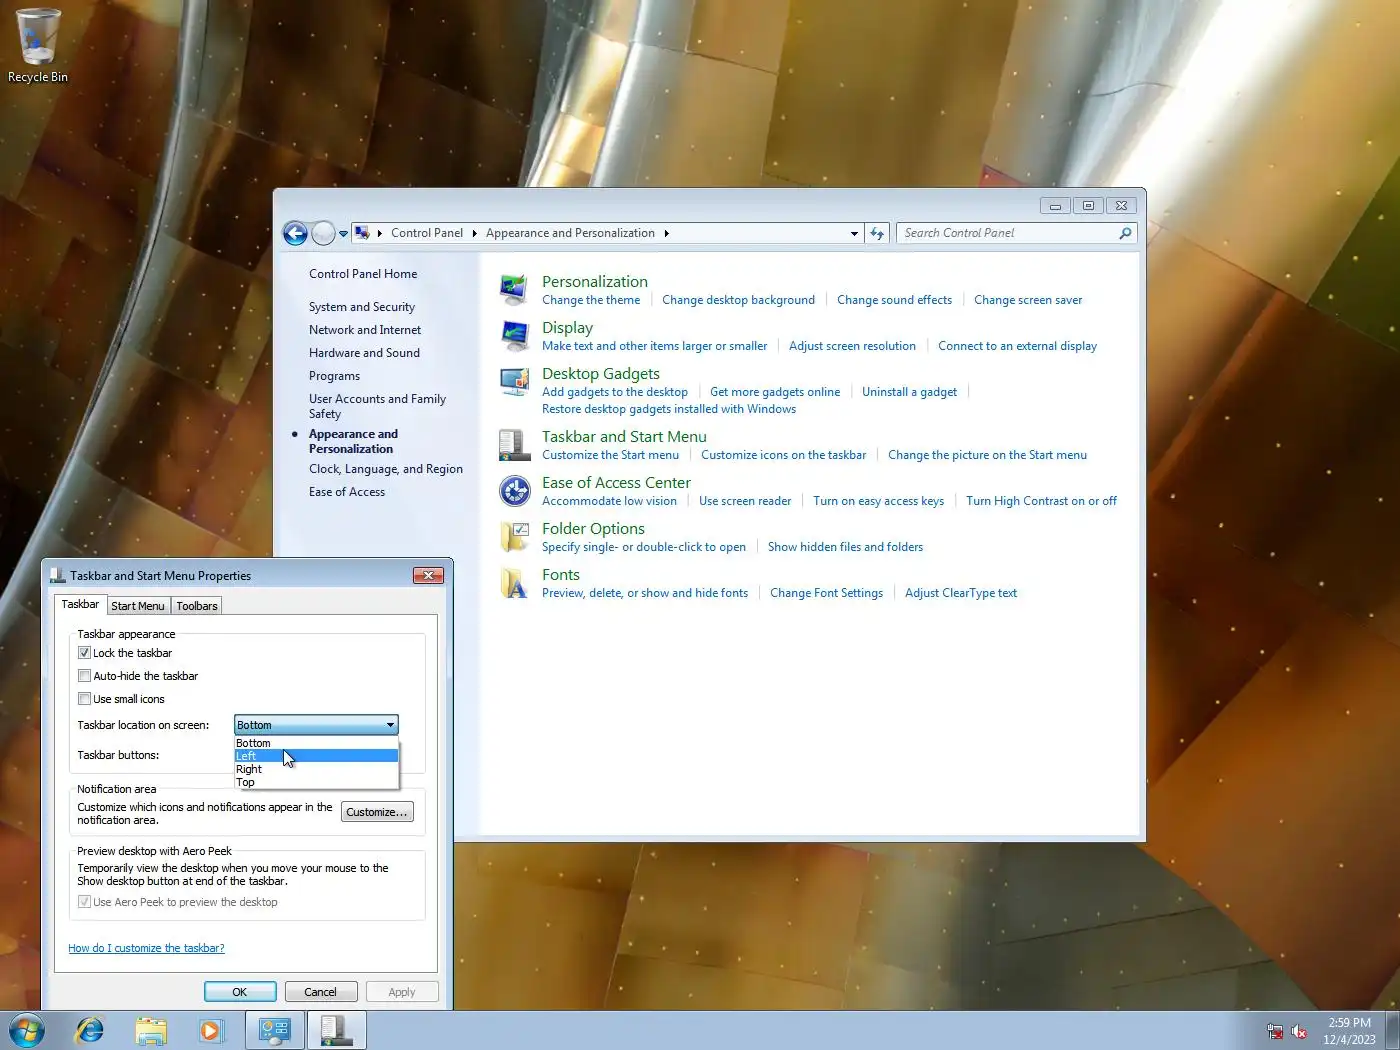Open the Taskbar location combo box

316,725
